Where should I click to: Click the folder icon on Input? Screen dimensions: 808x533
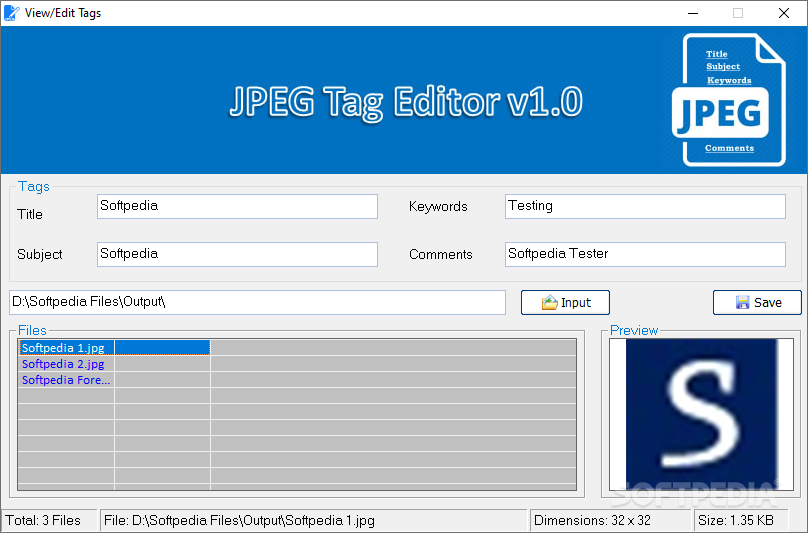click(549, 303)
